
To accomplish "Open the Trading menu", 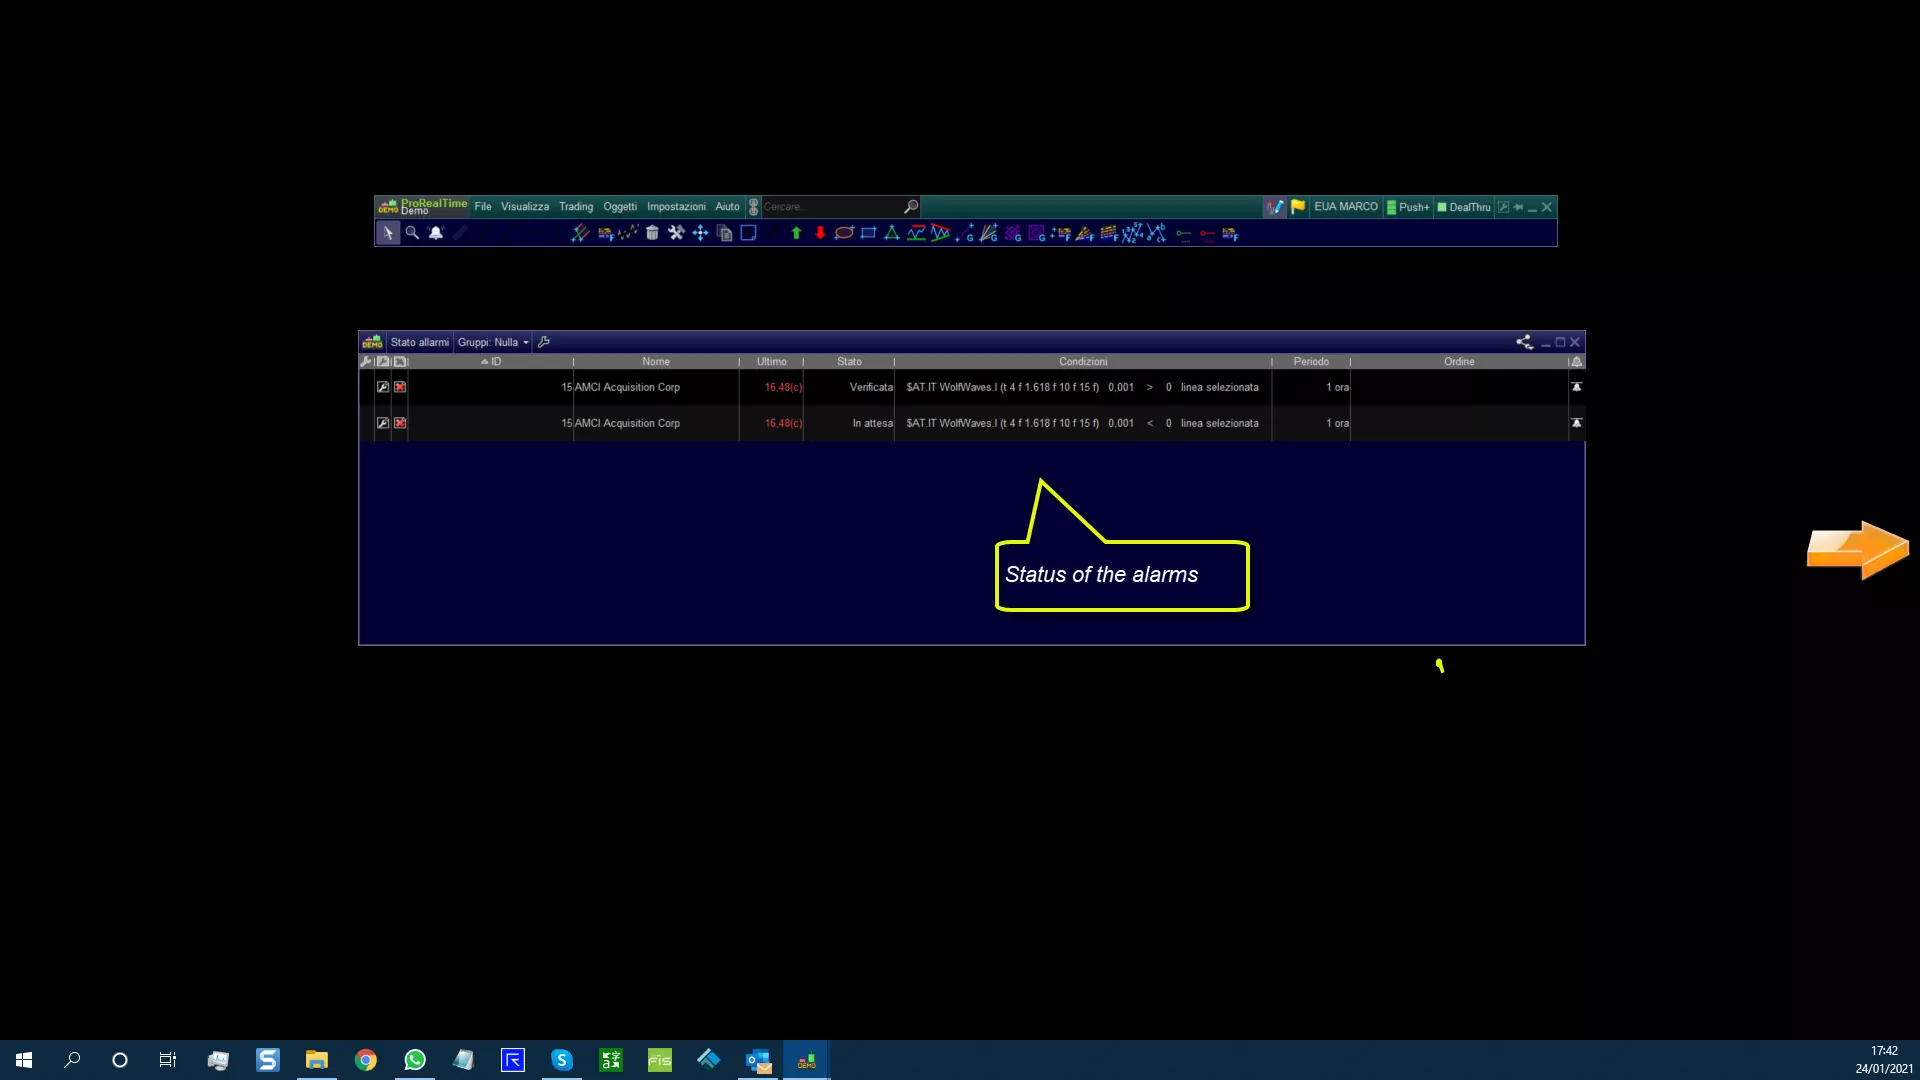I will coord(576,207).
